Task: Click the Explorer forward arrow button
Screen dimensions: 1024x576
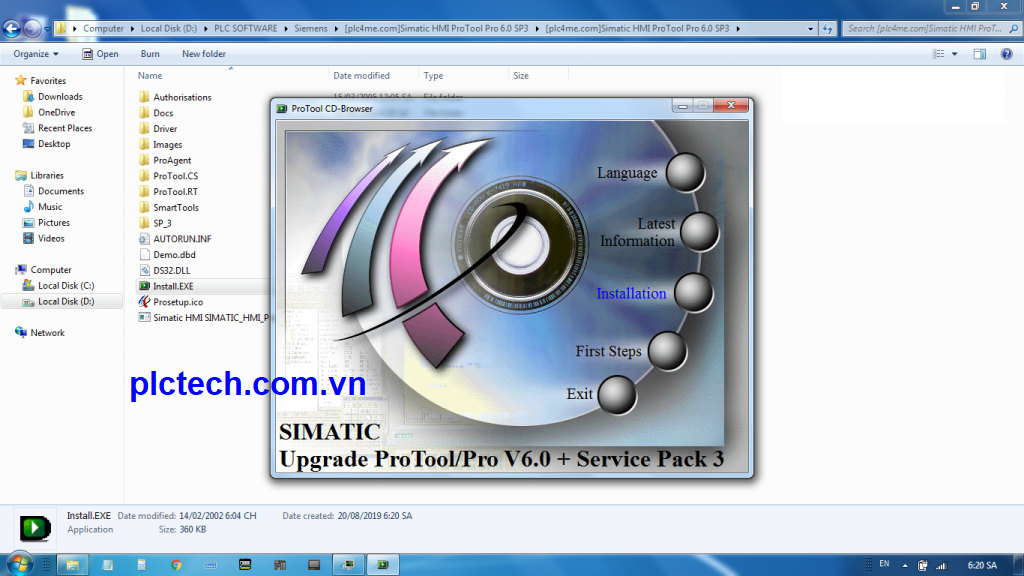Action: pyautogui.click(x=31, y=29)
